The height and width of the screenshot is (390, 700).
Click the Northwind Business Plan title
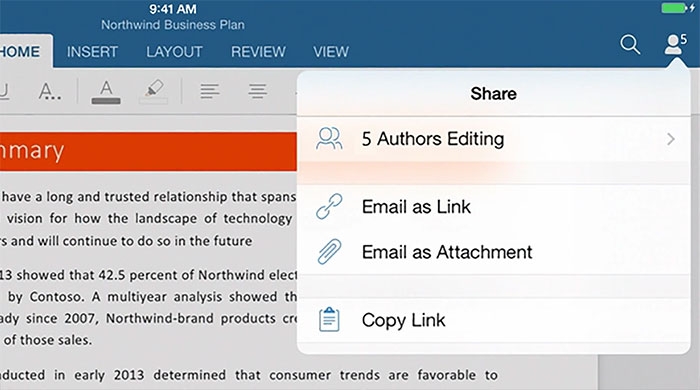point(173,25)
